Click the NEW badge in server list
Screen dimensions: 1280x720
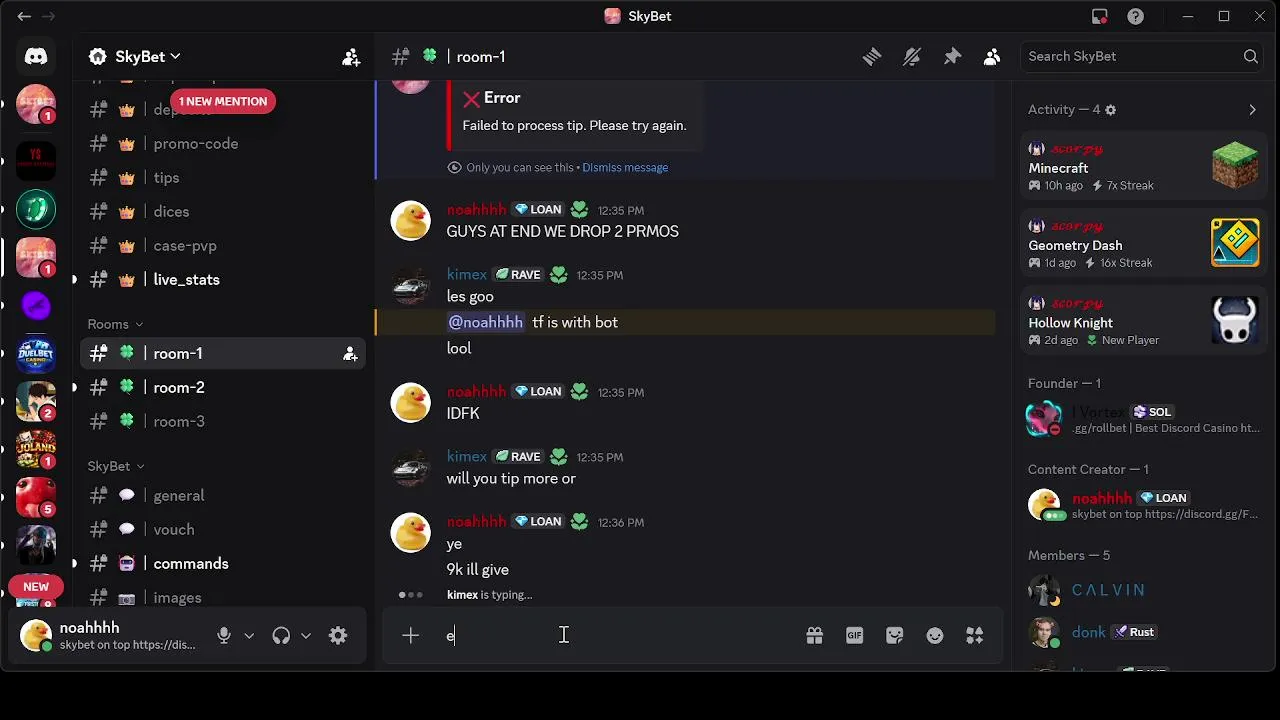coord(36,587)
